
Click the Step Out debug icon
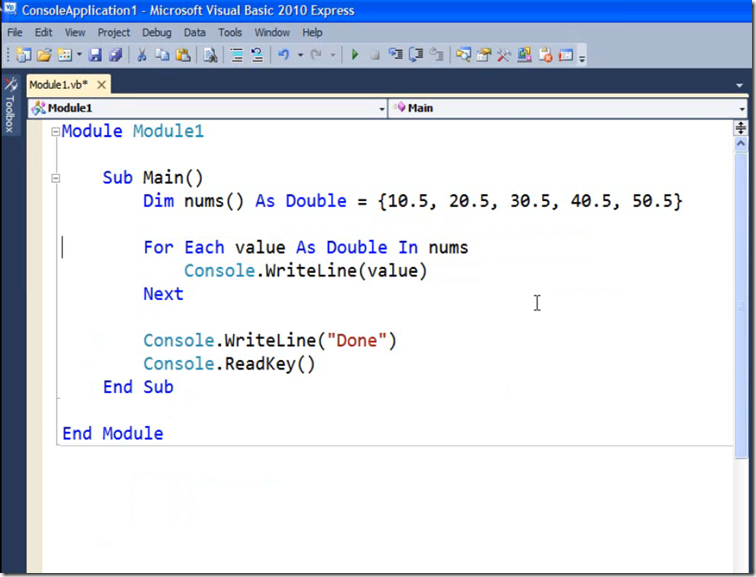436,55
